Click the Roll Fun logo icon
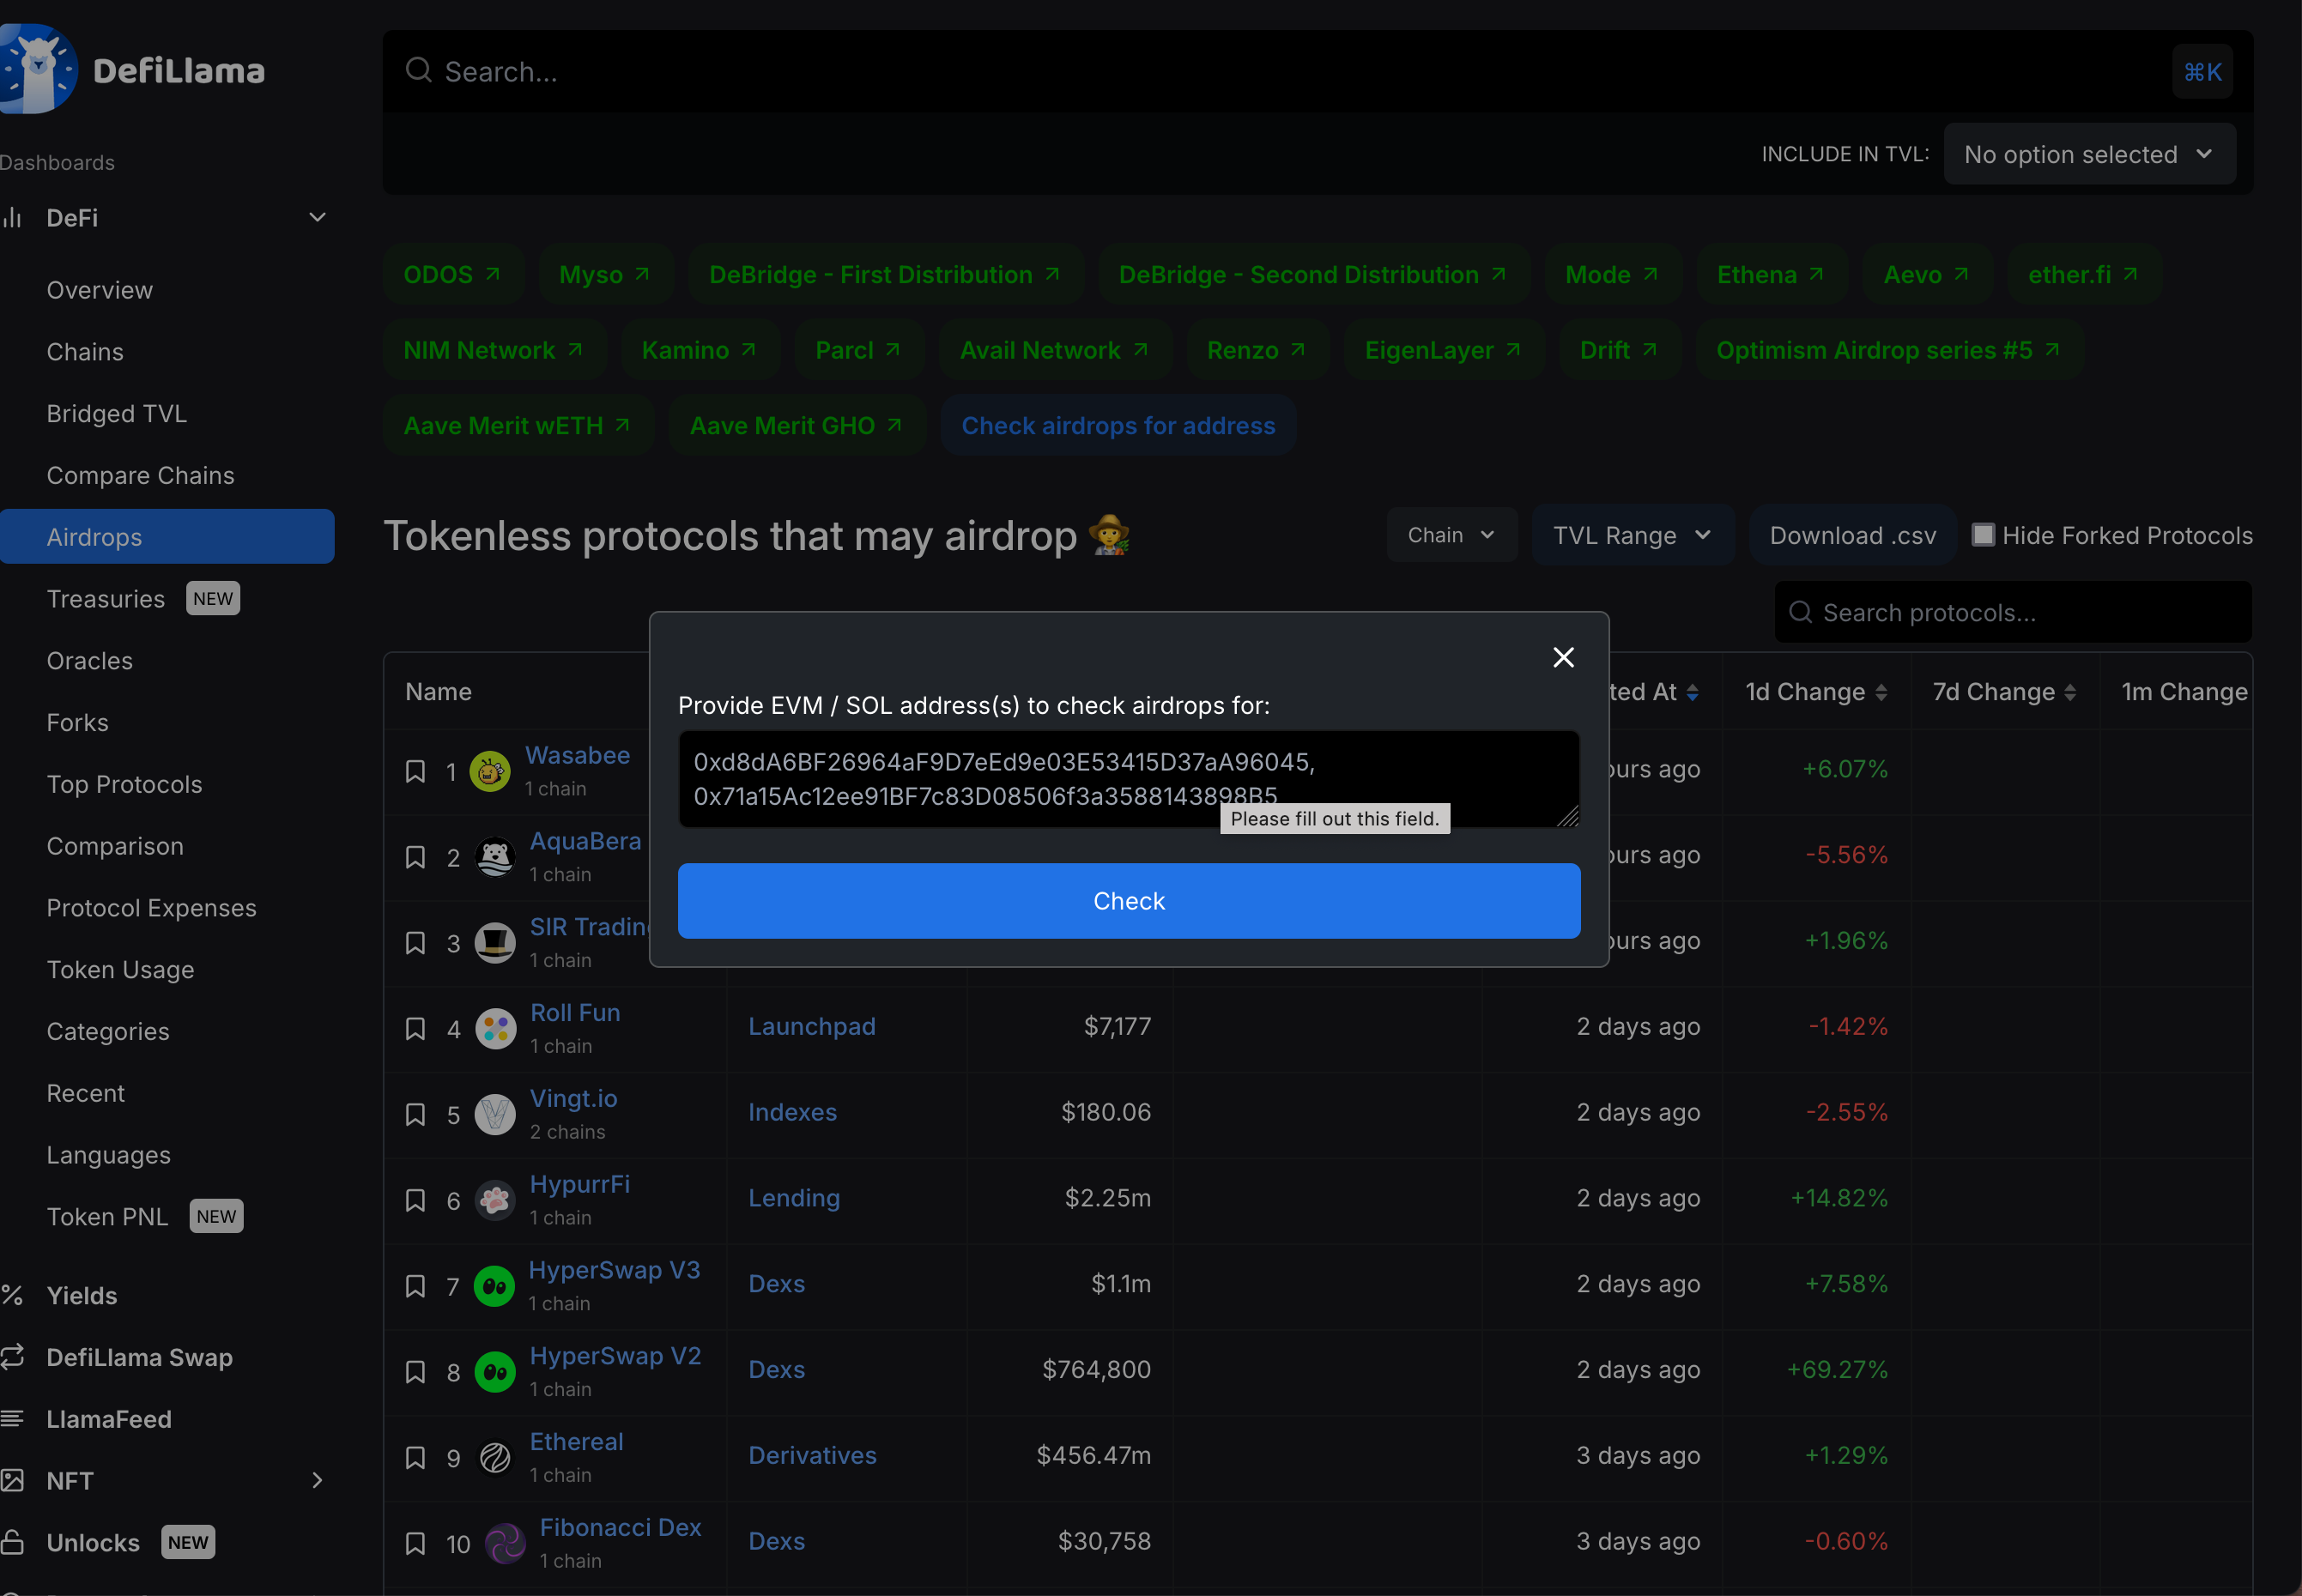The image size is (2302, 1596). [495, 1029]
